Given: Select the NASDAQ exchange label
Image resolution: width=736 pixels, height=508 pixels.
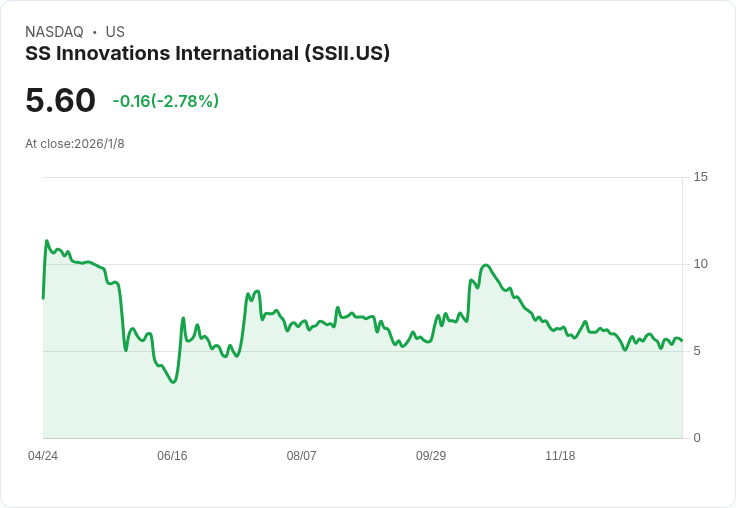Looking at the screenshot, I should 54,32.
